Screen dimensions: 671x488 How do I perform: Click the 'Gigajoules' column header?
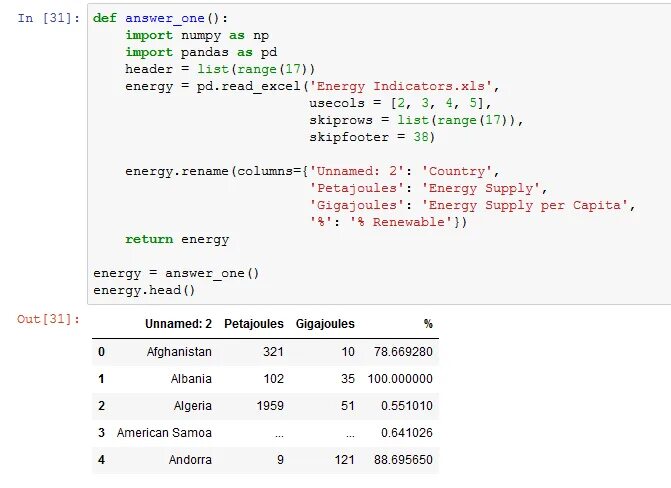tap(325, 324)
